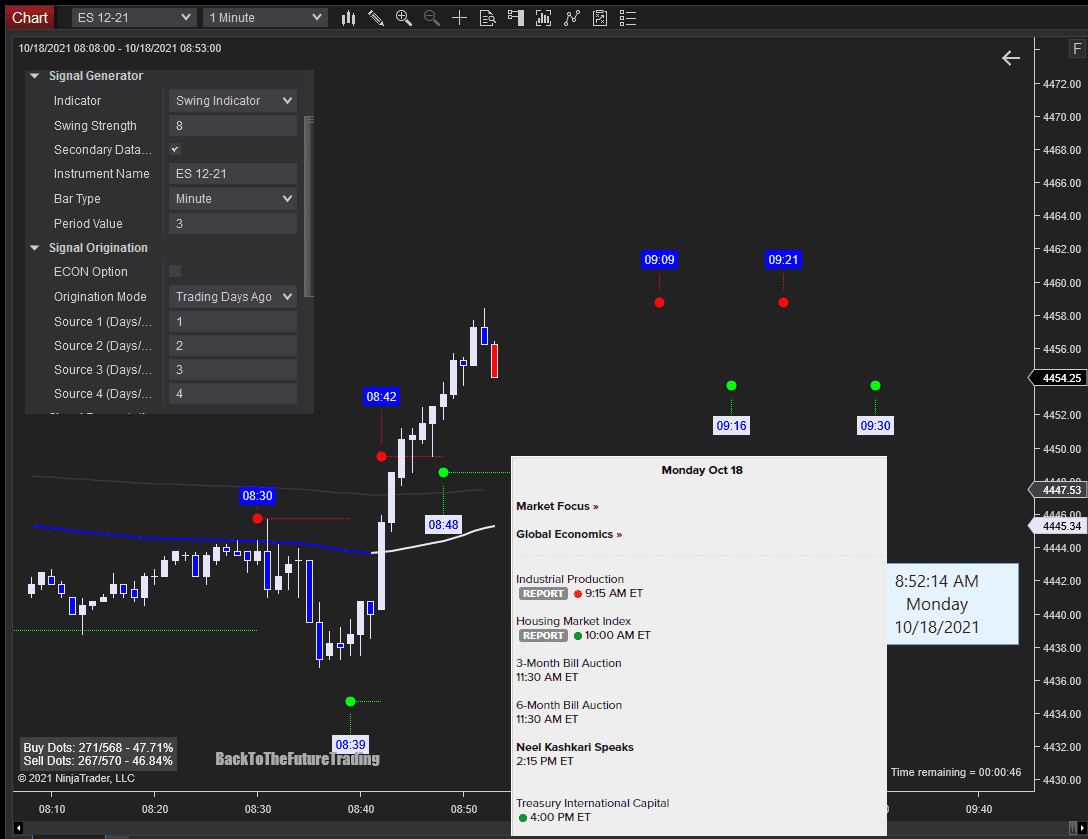Click the 08:39 buy signal label
The image size is (1088, 839).
pyautogui.click(x=350, y=745)
